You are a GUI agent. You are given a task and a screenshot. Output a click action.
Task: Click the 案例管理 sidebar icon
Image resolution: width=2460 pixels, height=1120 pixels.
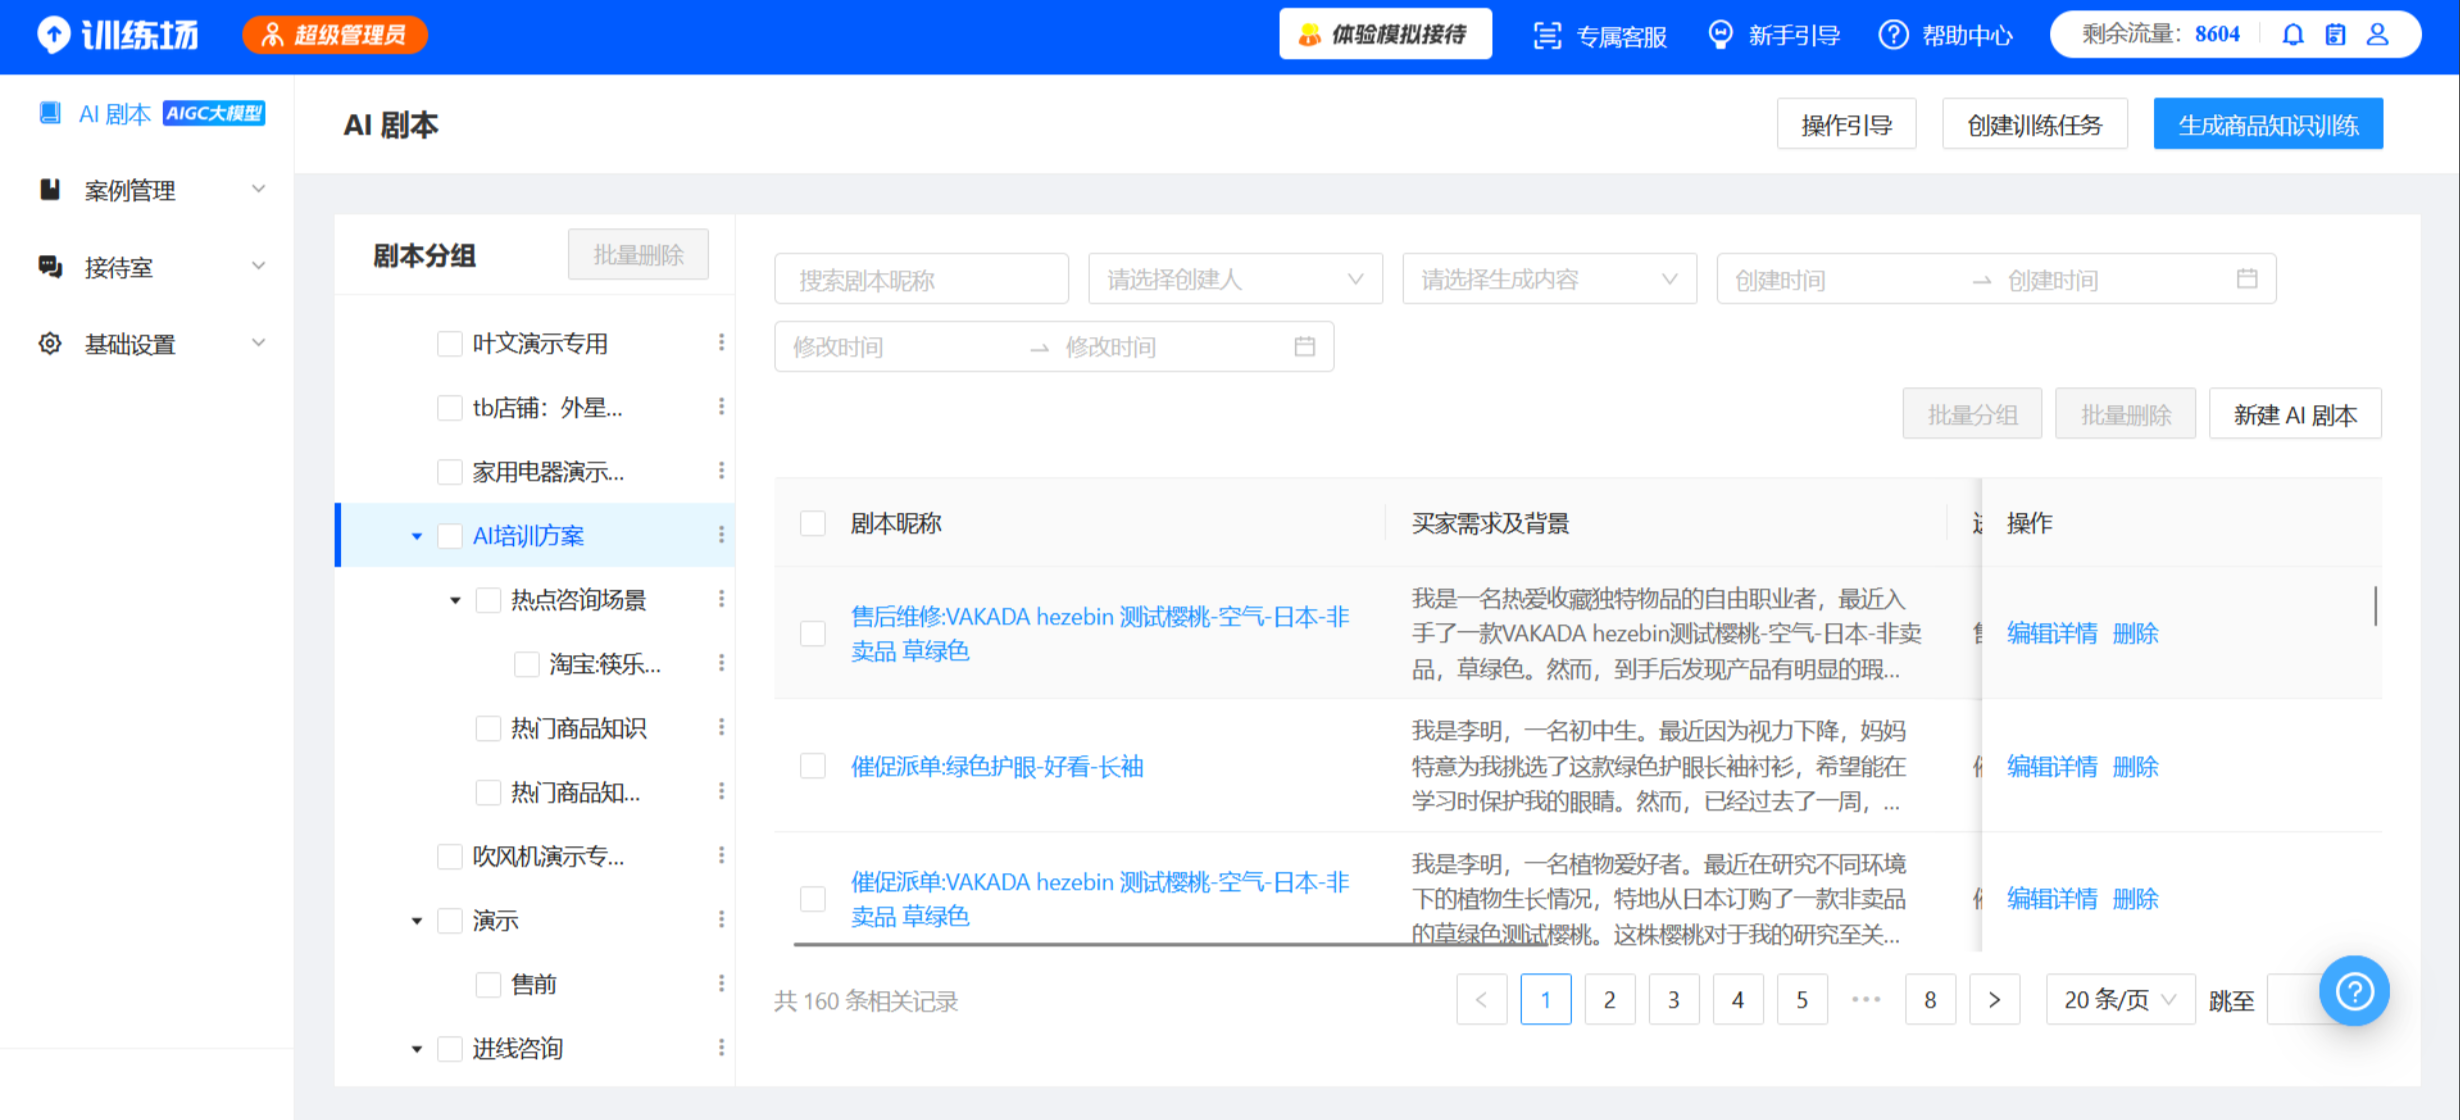50,189
